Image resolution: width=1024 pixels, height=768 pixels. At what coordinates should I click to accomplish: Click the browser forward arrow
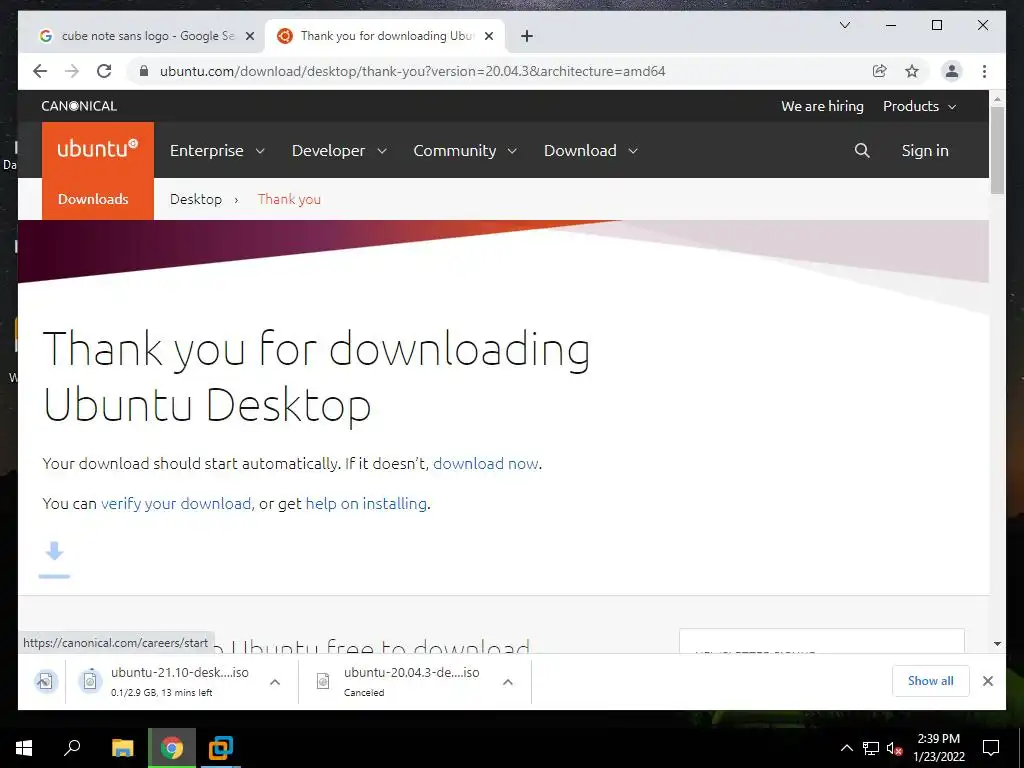pos(72,71)
